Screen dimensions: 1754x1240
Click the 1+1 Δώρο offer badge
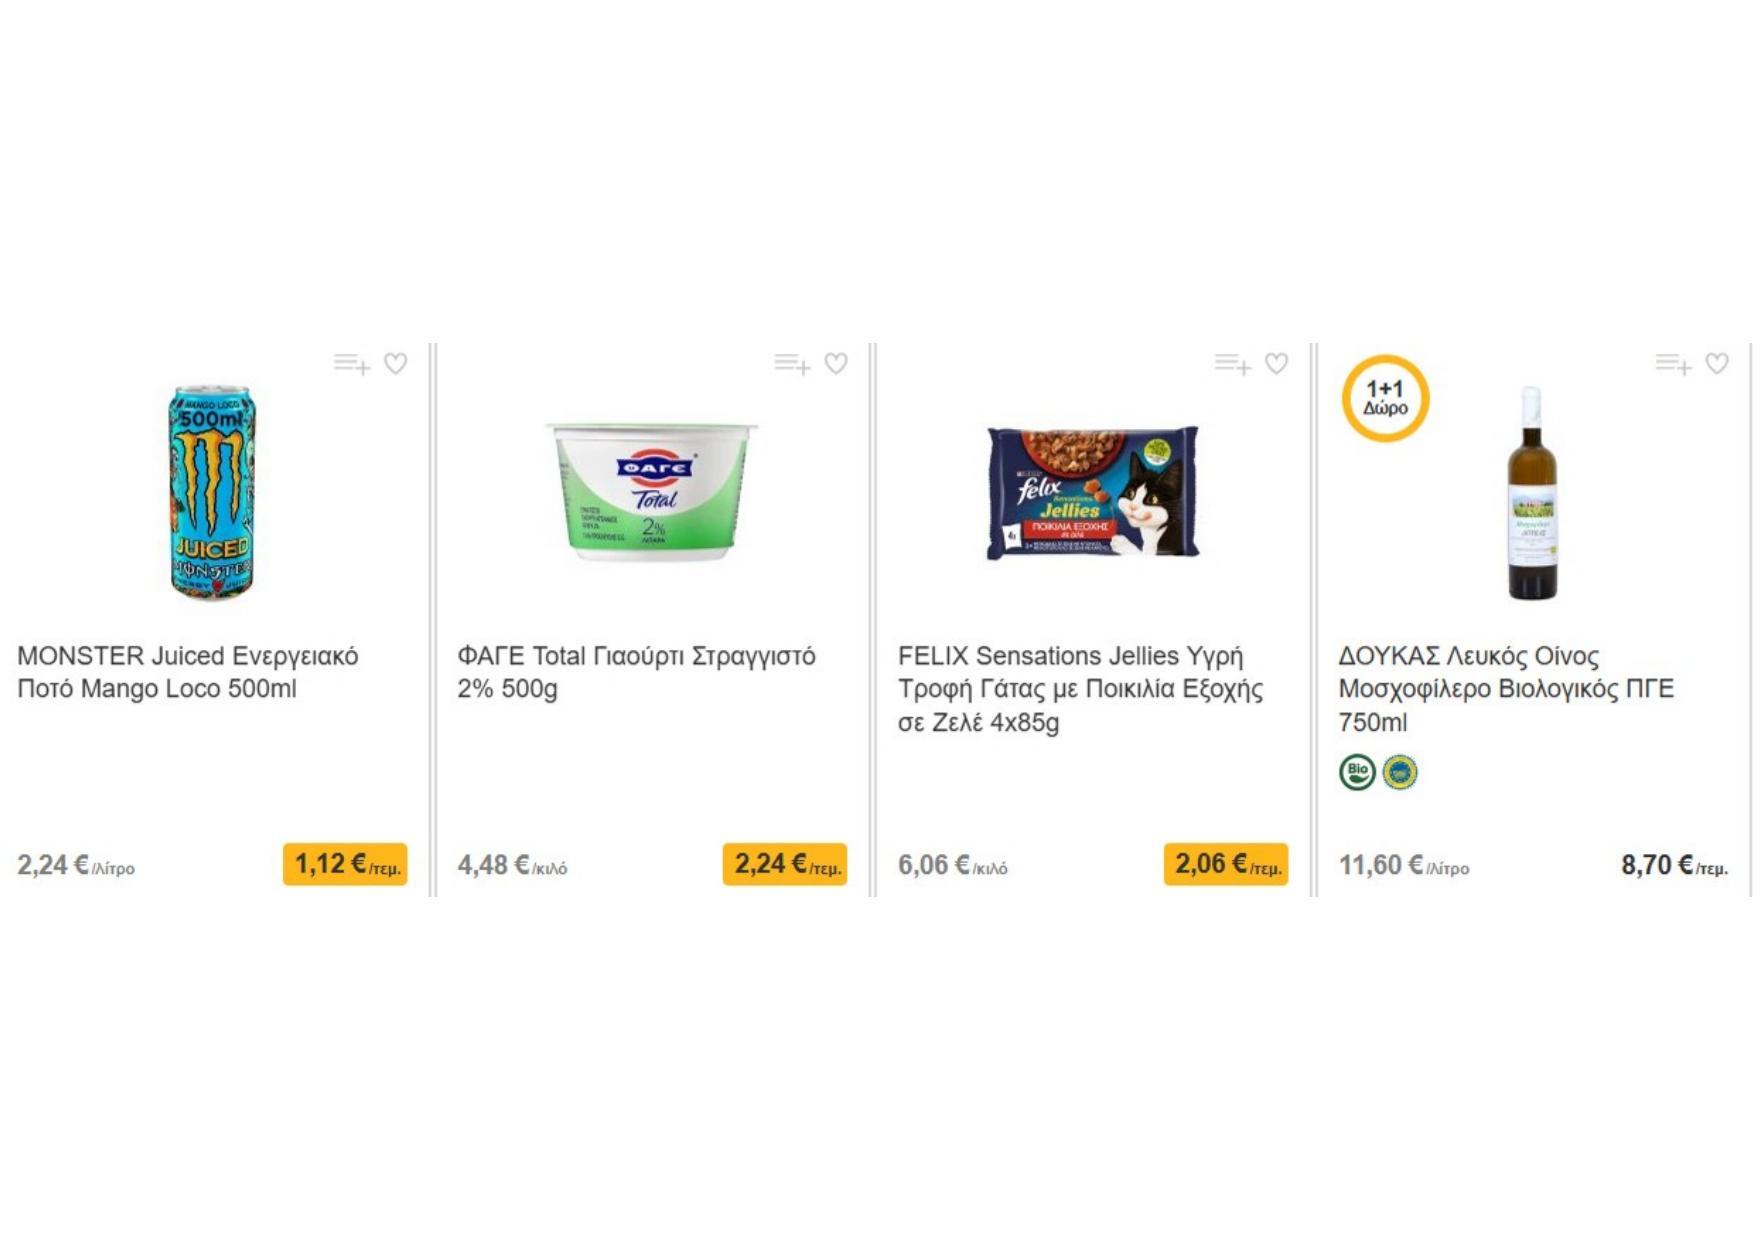[x=1385, y=398]
